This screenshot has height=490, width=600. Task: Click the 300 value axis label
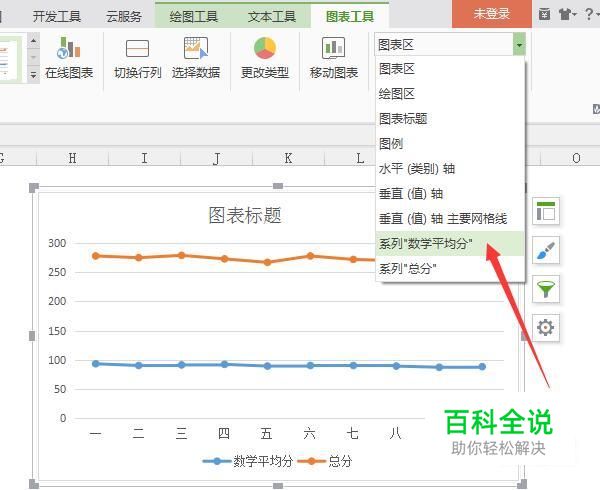(x=57, y=243)
